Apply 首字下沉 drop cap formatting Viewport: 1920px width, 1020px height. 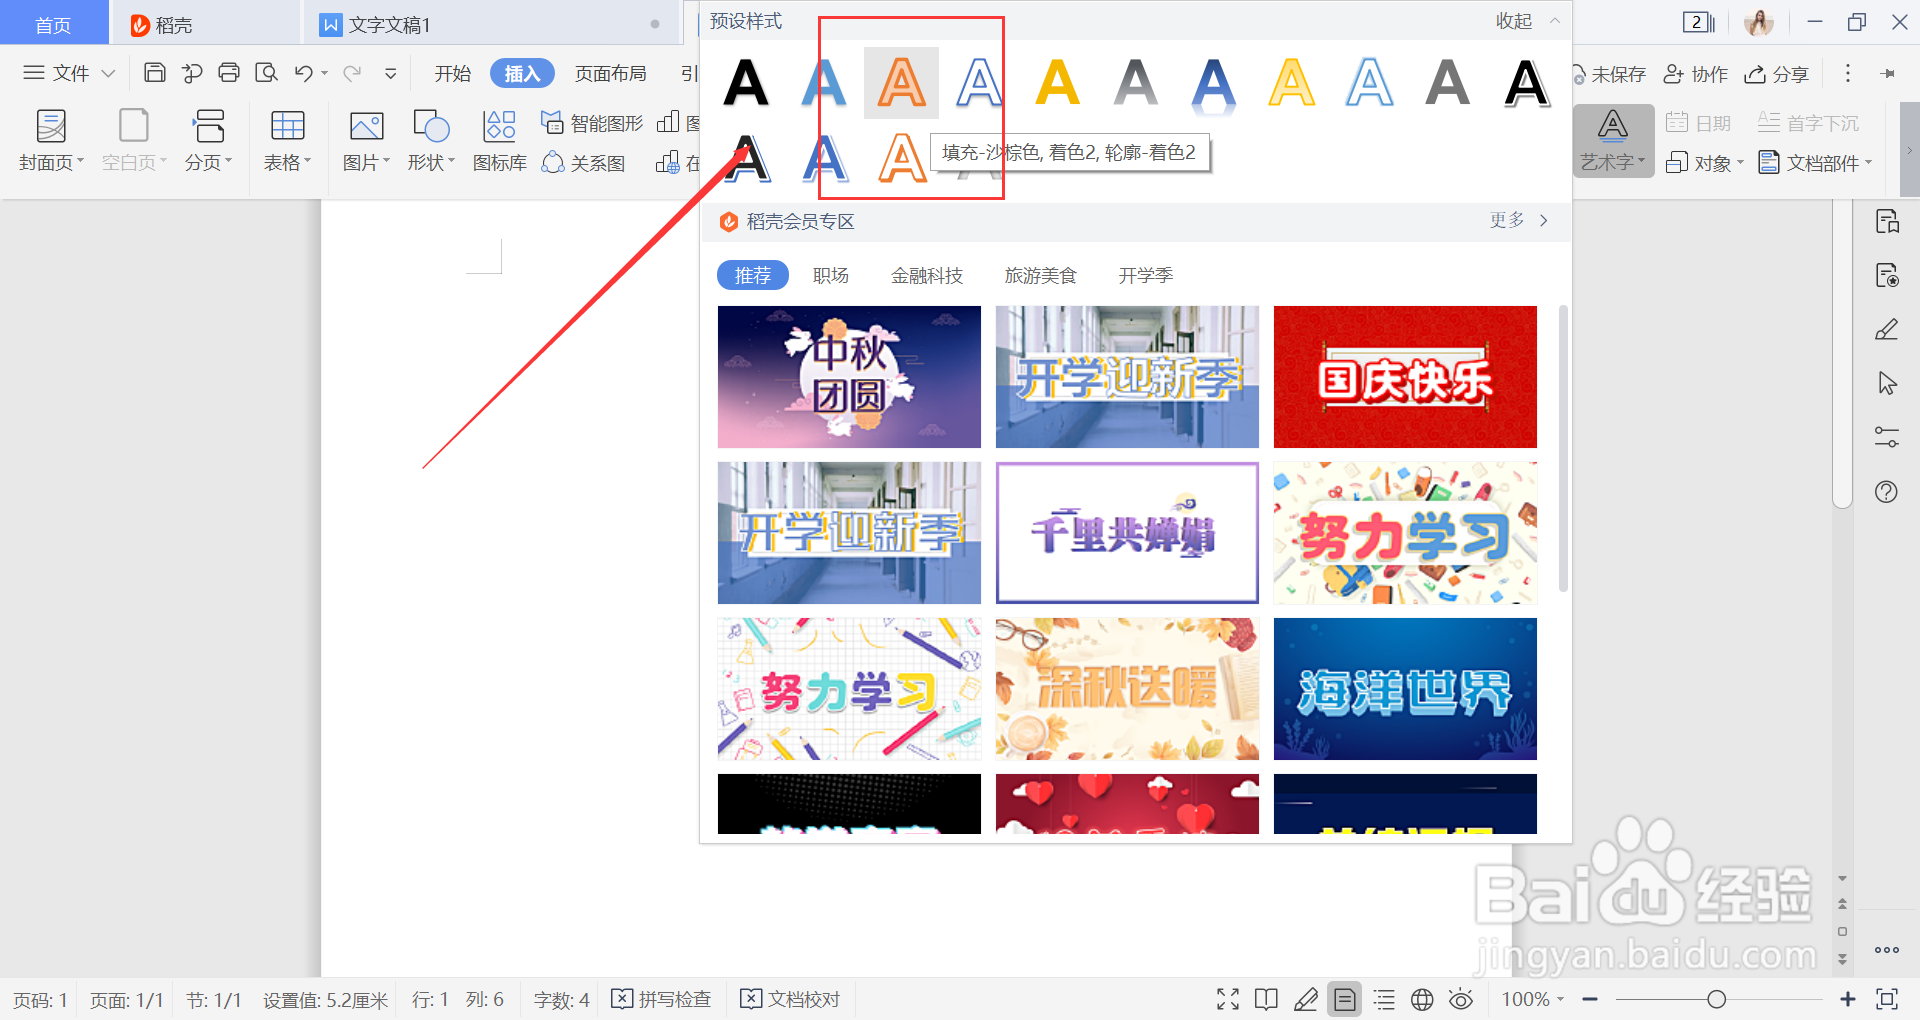coord(1810,121)
